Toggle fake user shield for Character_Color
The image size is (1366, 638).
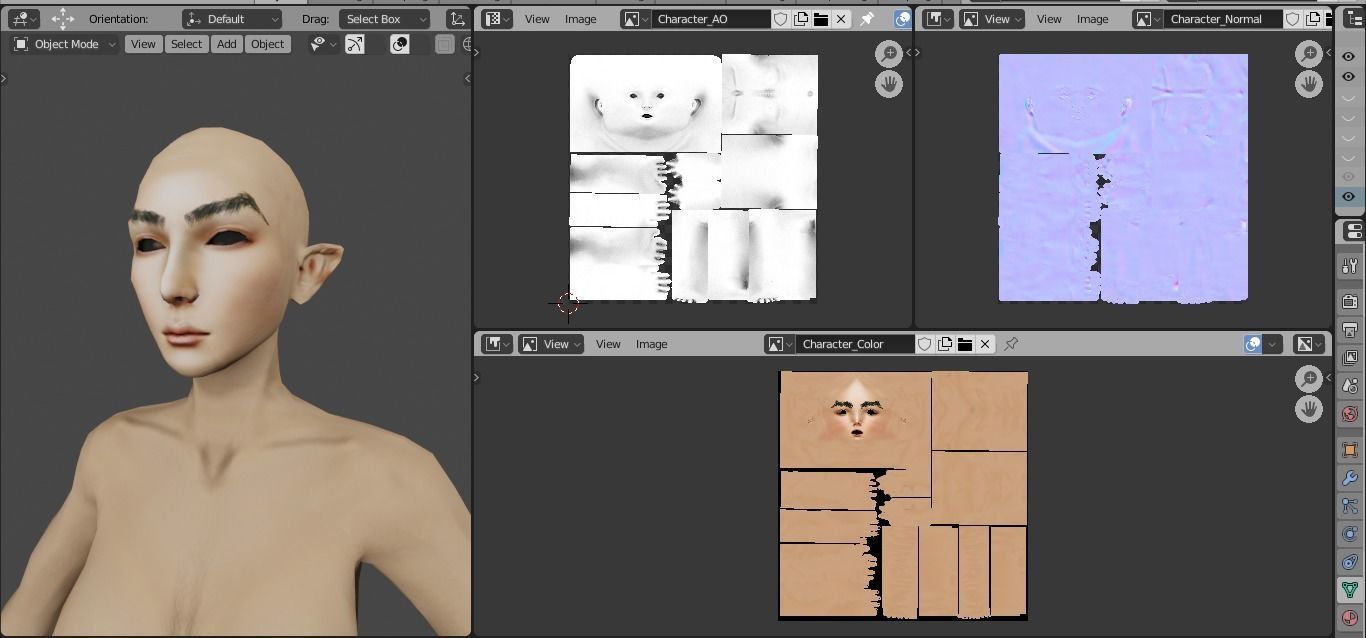(x=925, y=344)
